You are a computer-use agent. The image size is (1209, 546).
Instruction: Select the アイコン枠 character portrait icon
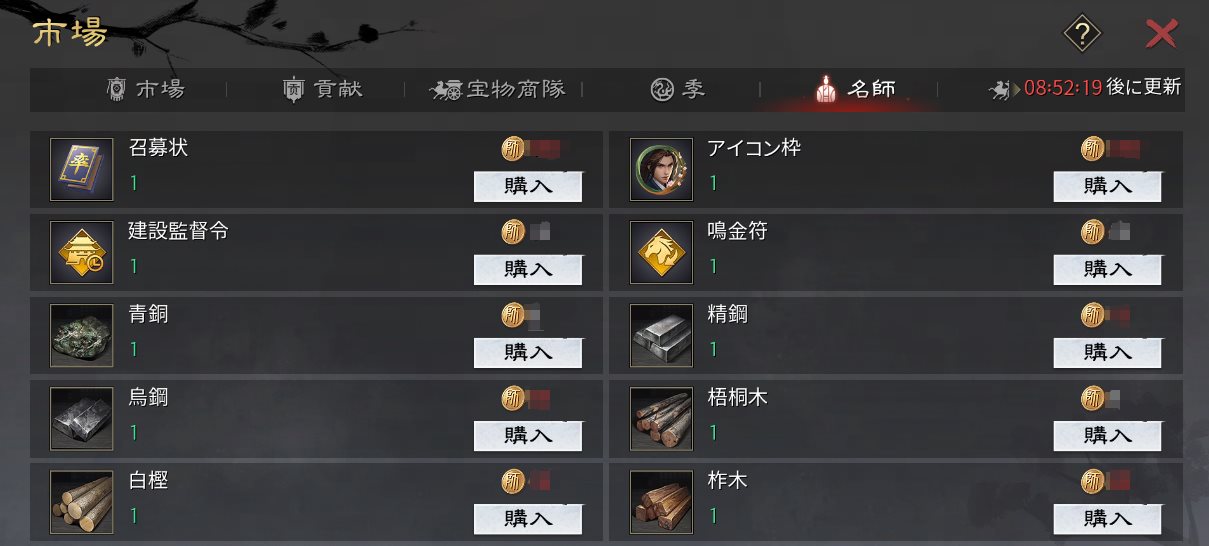[661, 169]
